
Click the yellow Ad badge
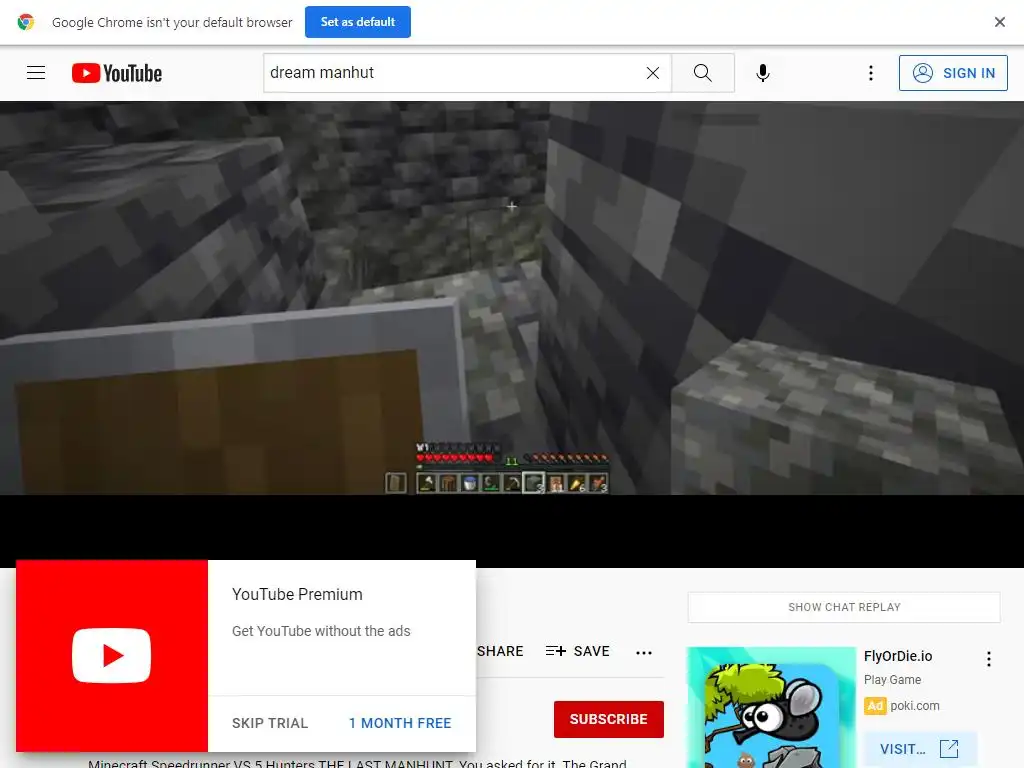click(x=875, y=706)
